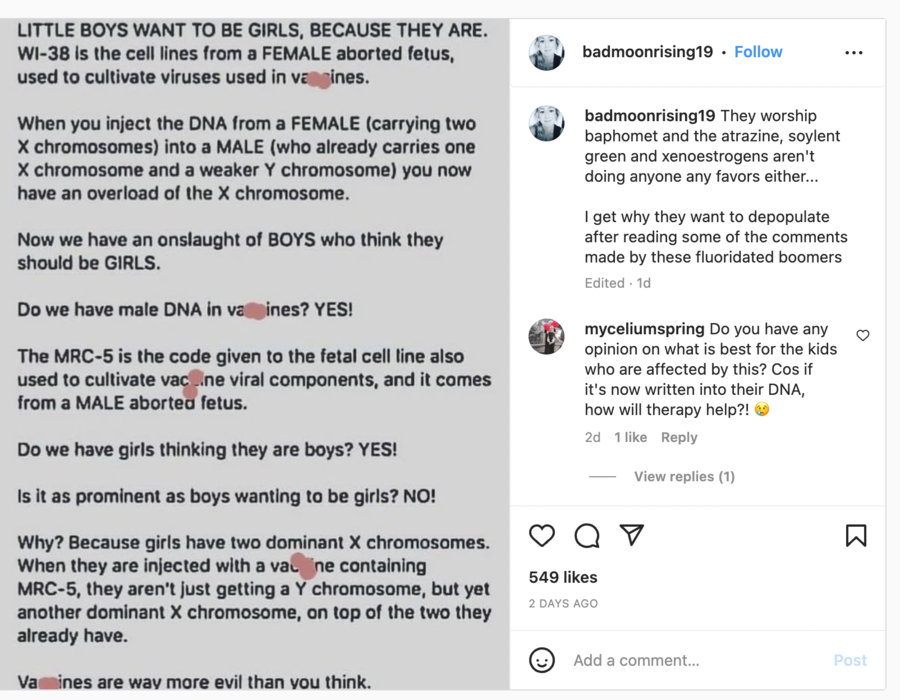Open badmoonrising19 username in the header
Screen dimensions: 900x700
[x=647, y=52]
